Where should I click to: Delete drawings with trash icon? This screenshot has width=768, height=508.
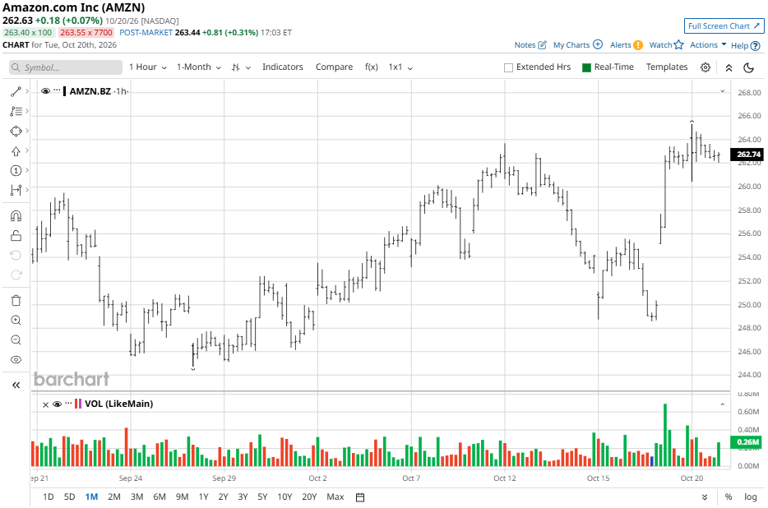pos(16,301)
